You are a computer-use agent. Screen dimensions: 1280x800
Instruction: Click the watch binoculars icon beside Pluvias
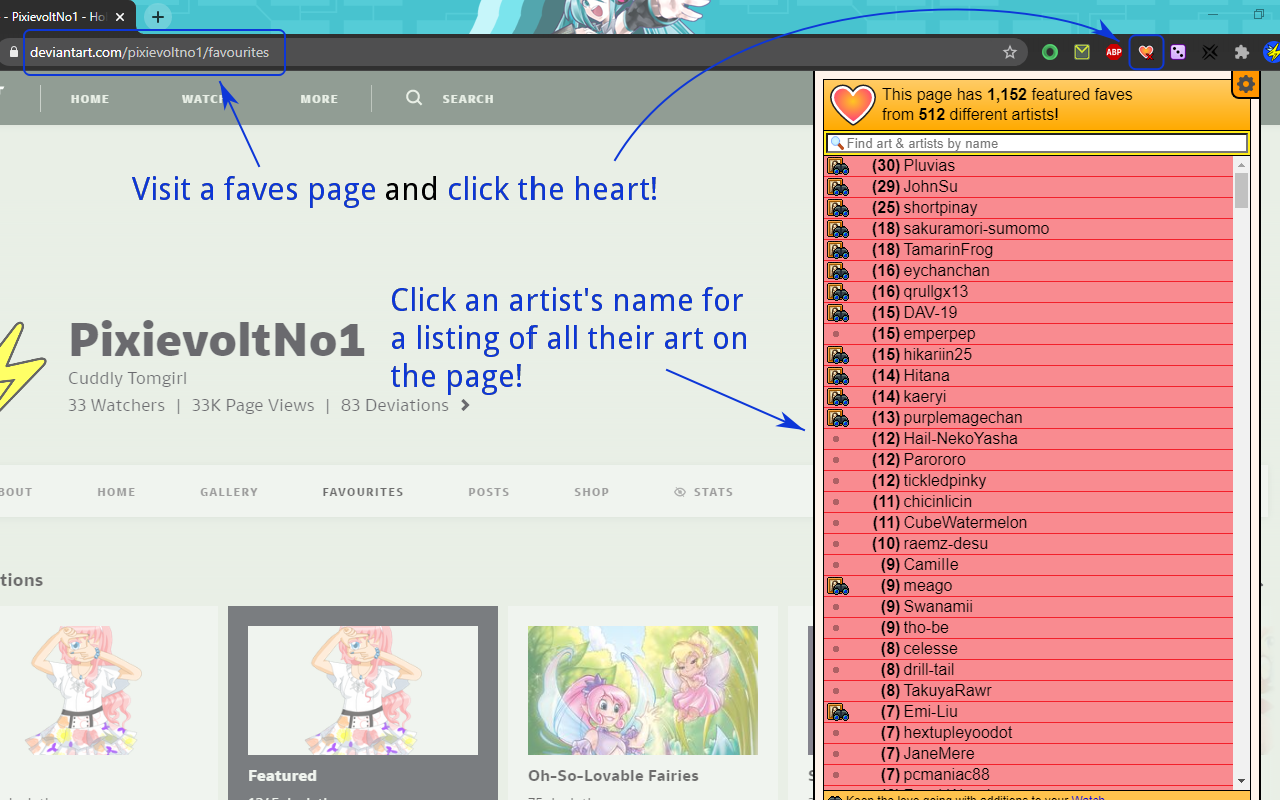point(837,166)
